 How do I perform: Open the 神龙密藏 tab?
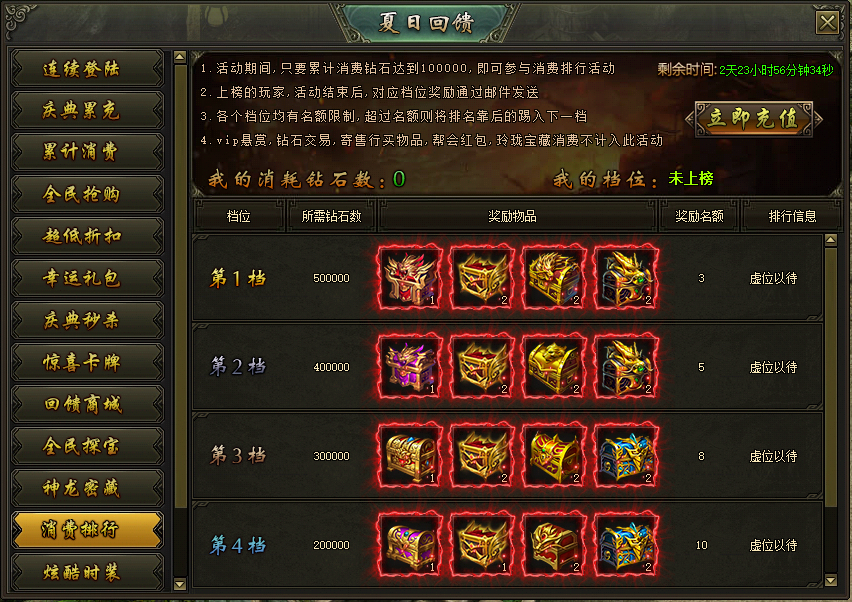pyautogui.click(x=87, y=488)
